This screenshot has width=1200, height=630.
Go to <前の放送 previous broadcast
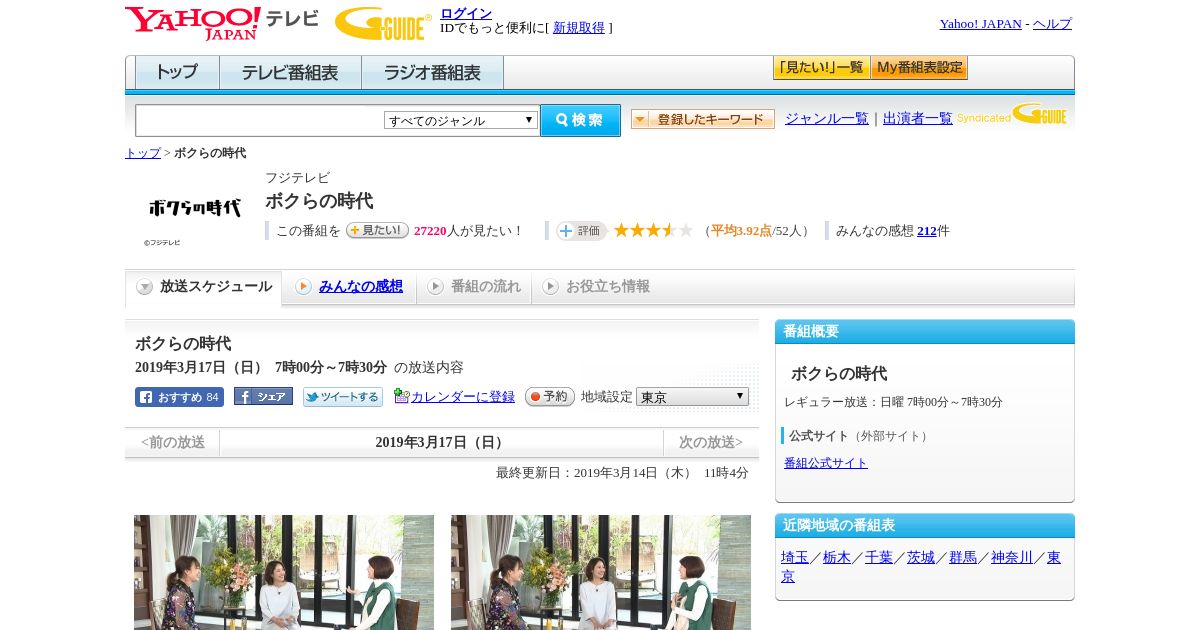[x=173, y=442]
